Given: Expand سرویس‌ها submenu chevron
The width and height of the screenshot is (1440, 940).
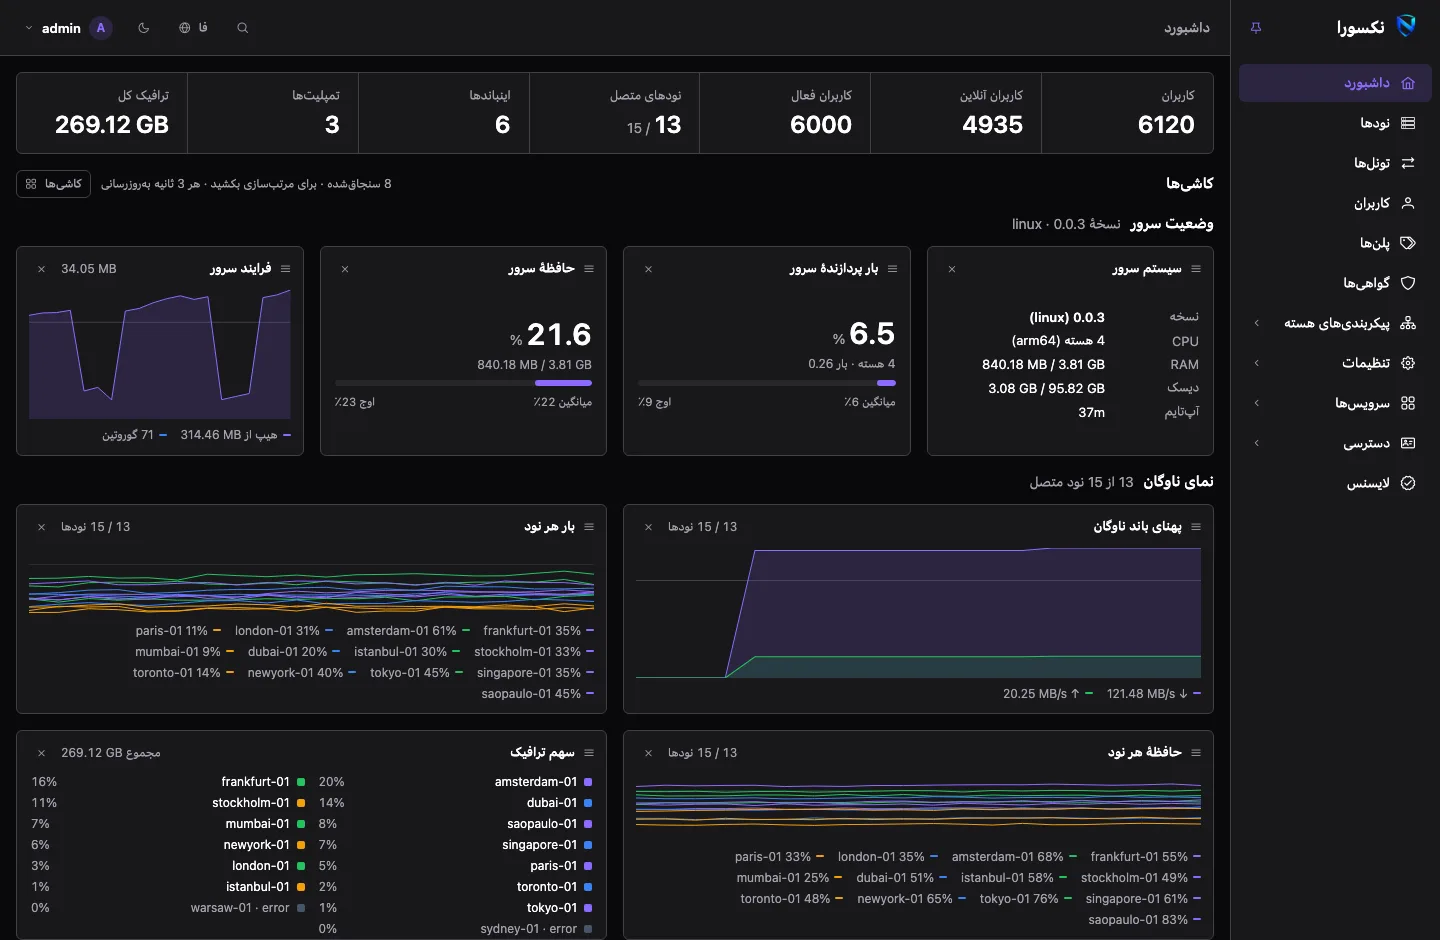Looking at the screenshot, I should (1257, 403).
